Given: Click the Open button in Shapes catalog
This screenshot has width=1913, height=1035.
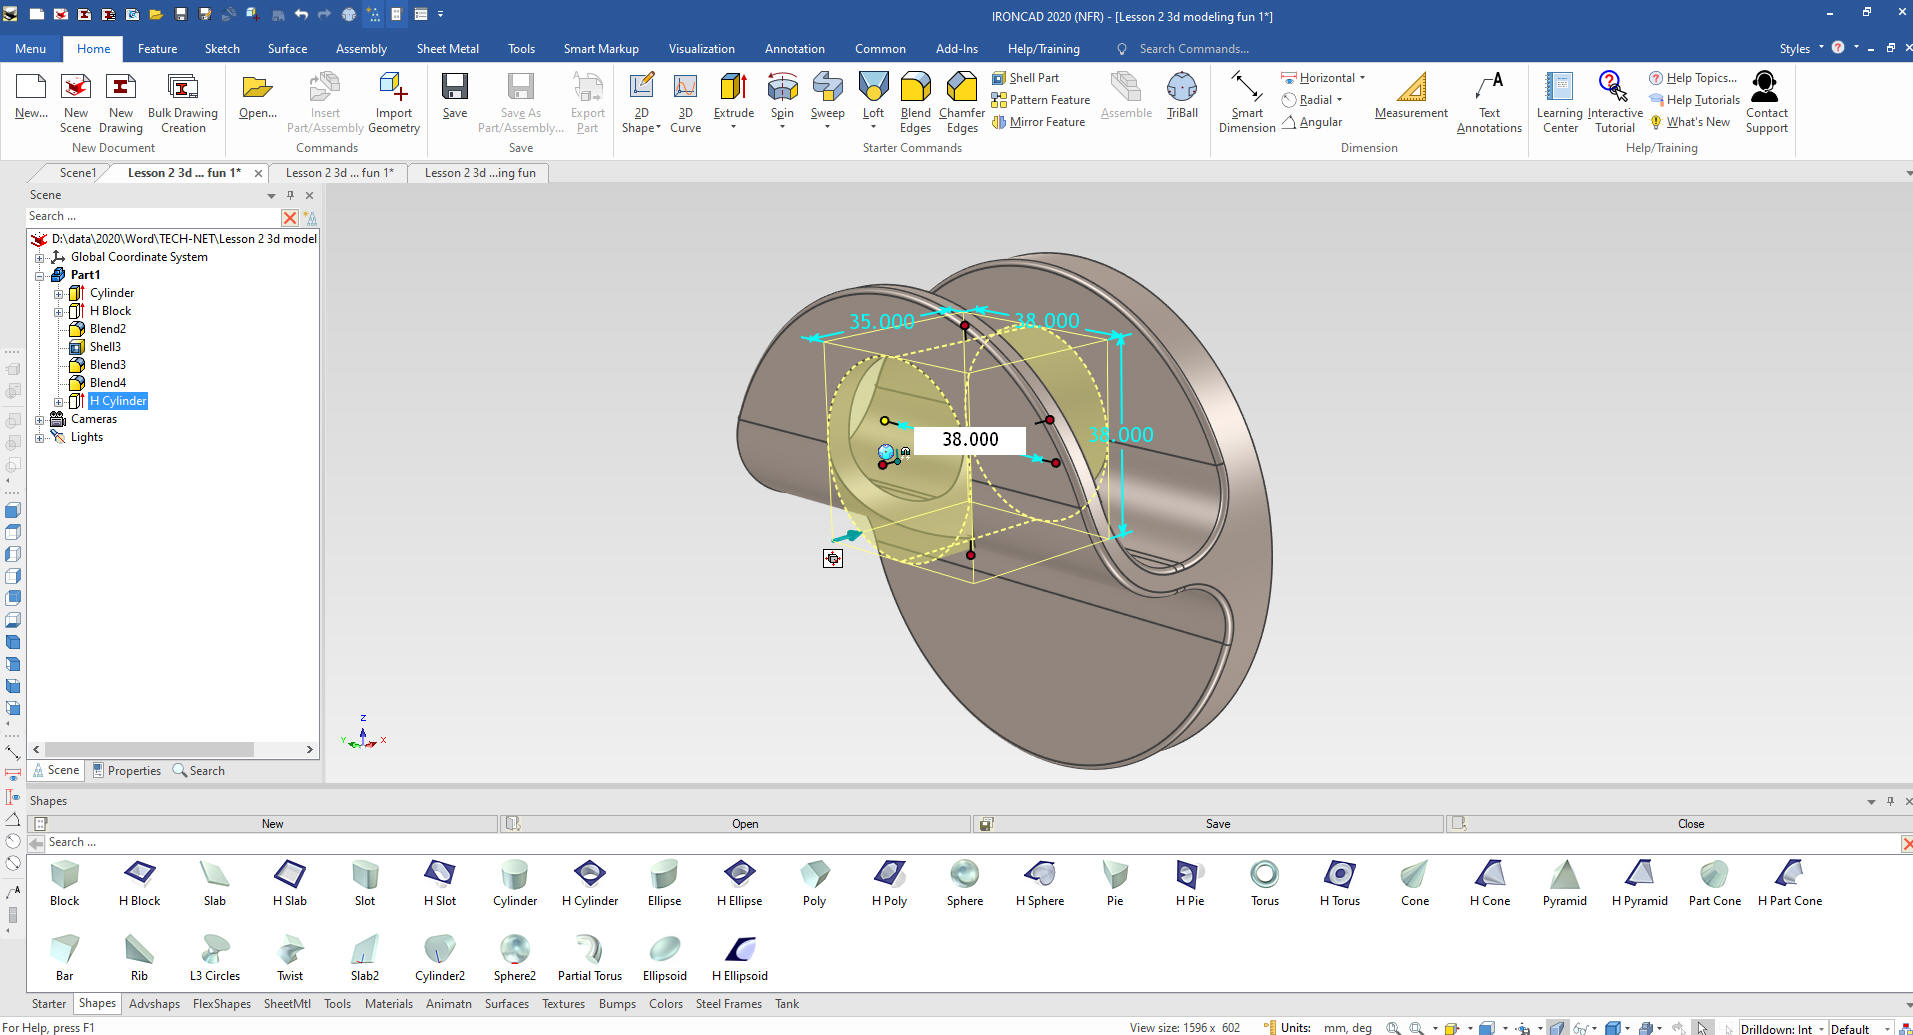Looking at the screenshot, I should point(744,824).
